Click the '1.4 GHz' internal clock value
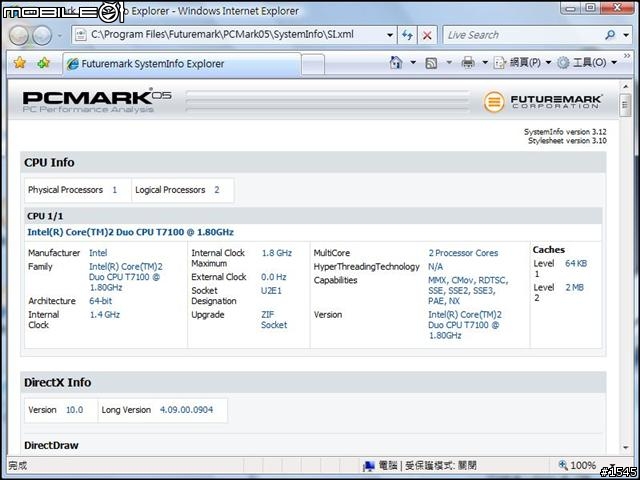640x480 pixels. point(105,314)
